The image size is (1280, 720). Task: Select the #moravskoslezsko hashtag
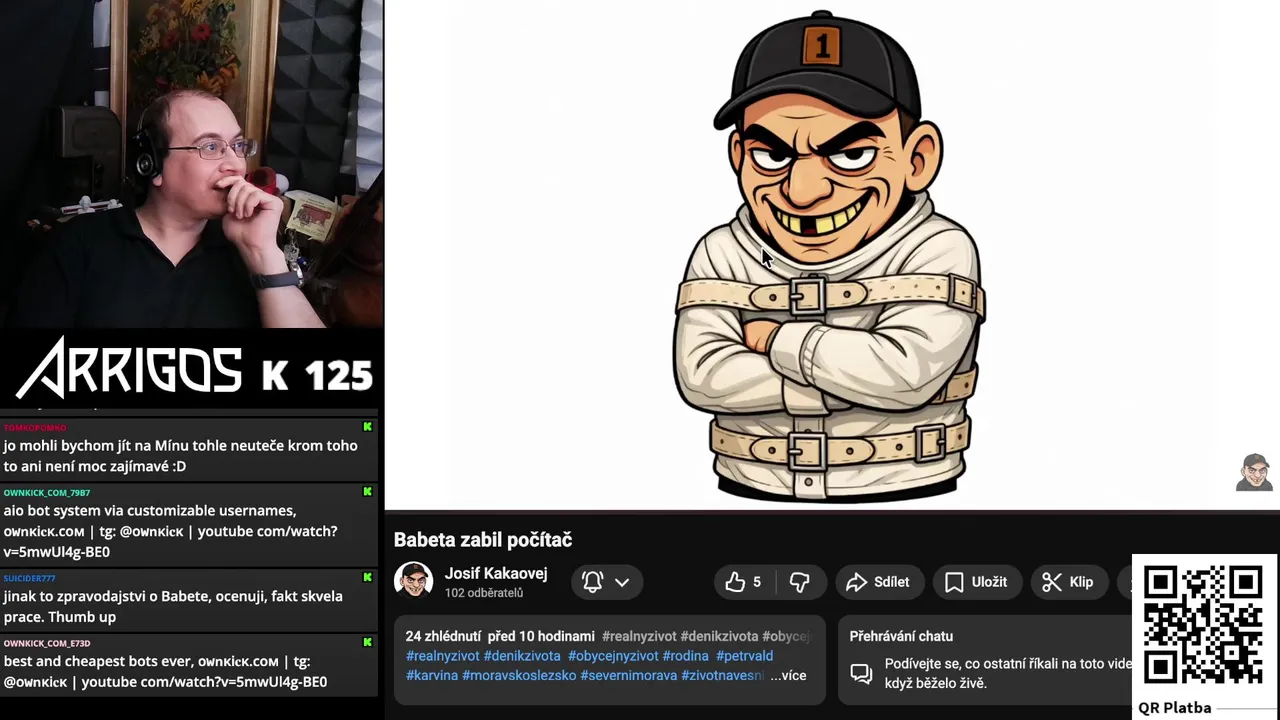pos(519,676)
